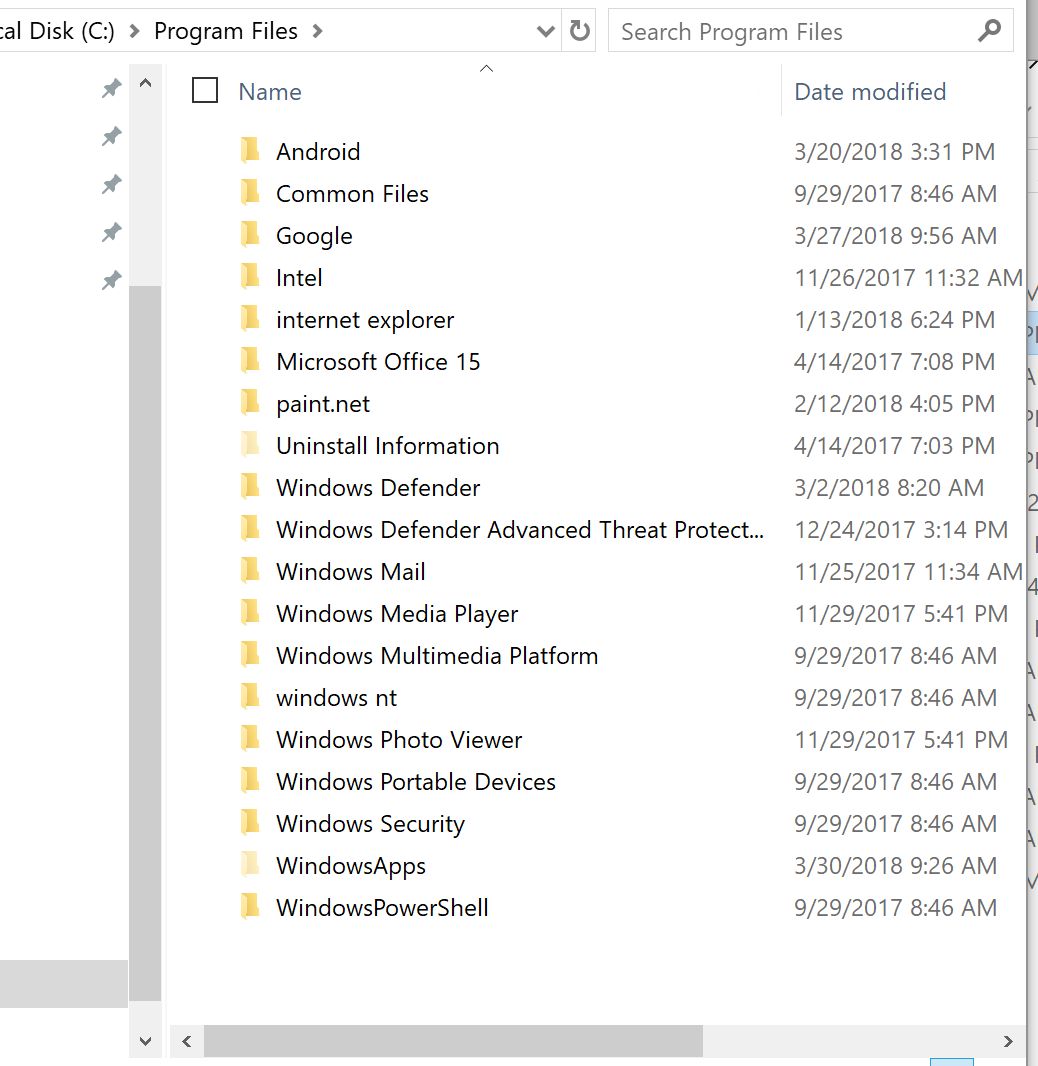Click the navigation pane scroll up arrow
The height and width of the screenshot is (1066, 1038).
pyautogui.click(x=145, y=84)
